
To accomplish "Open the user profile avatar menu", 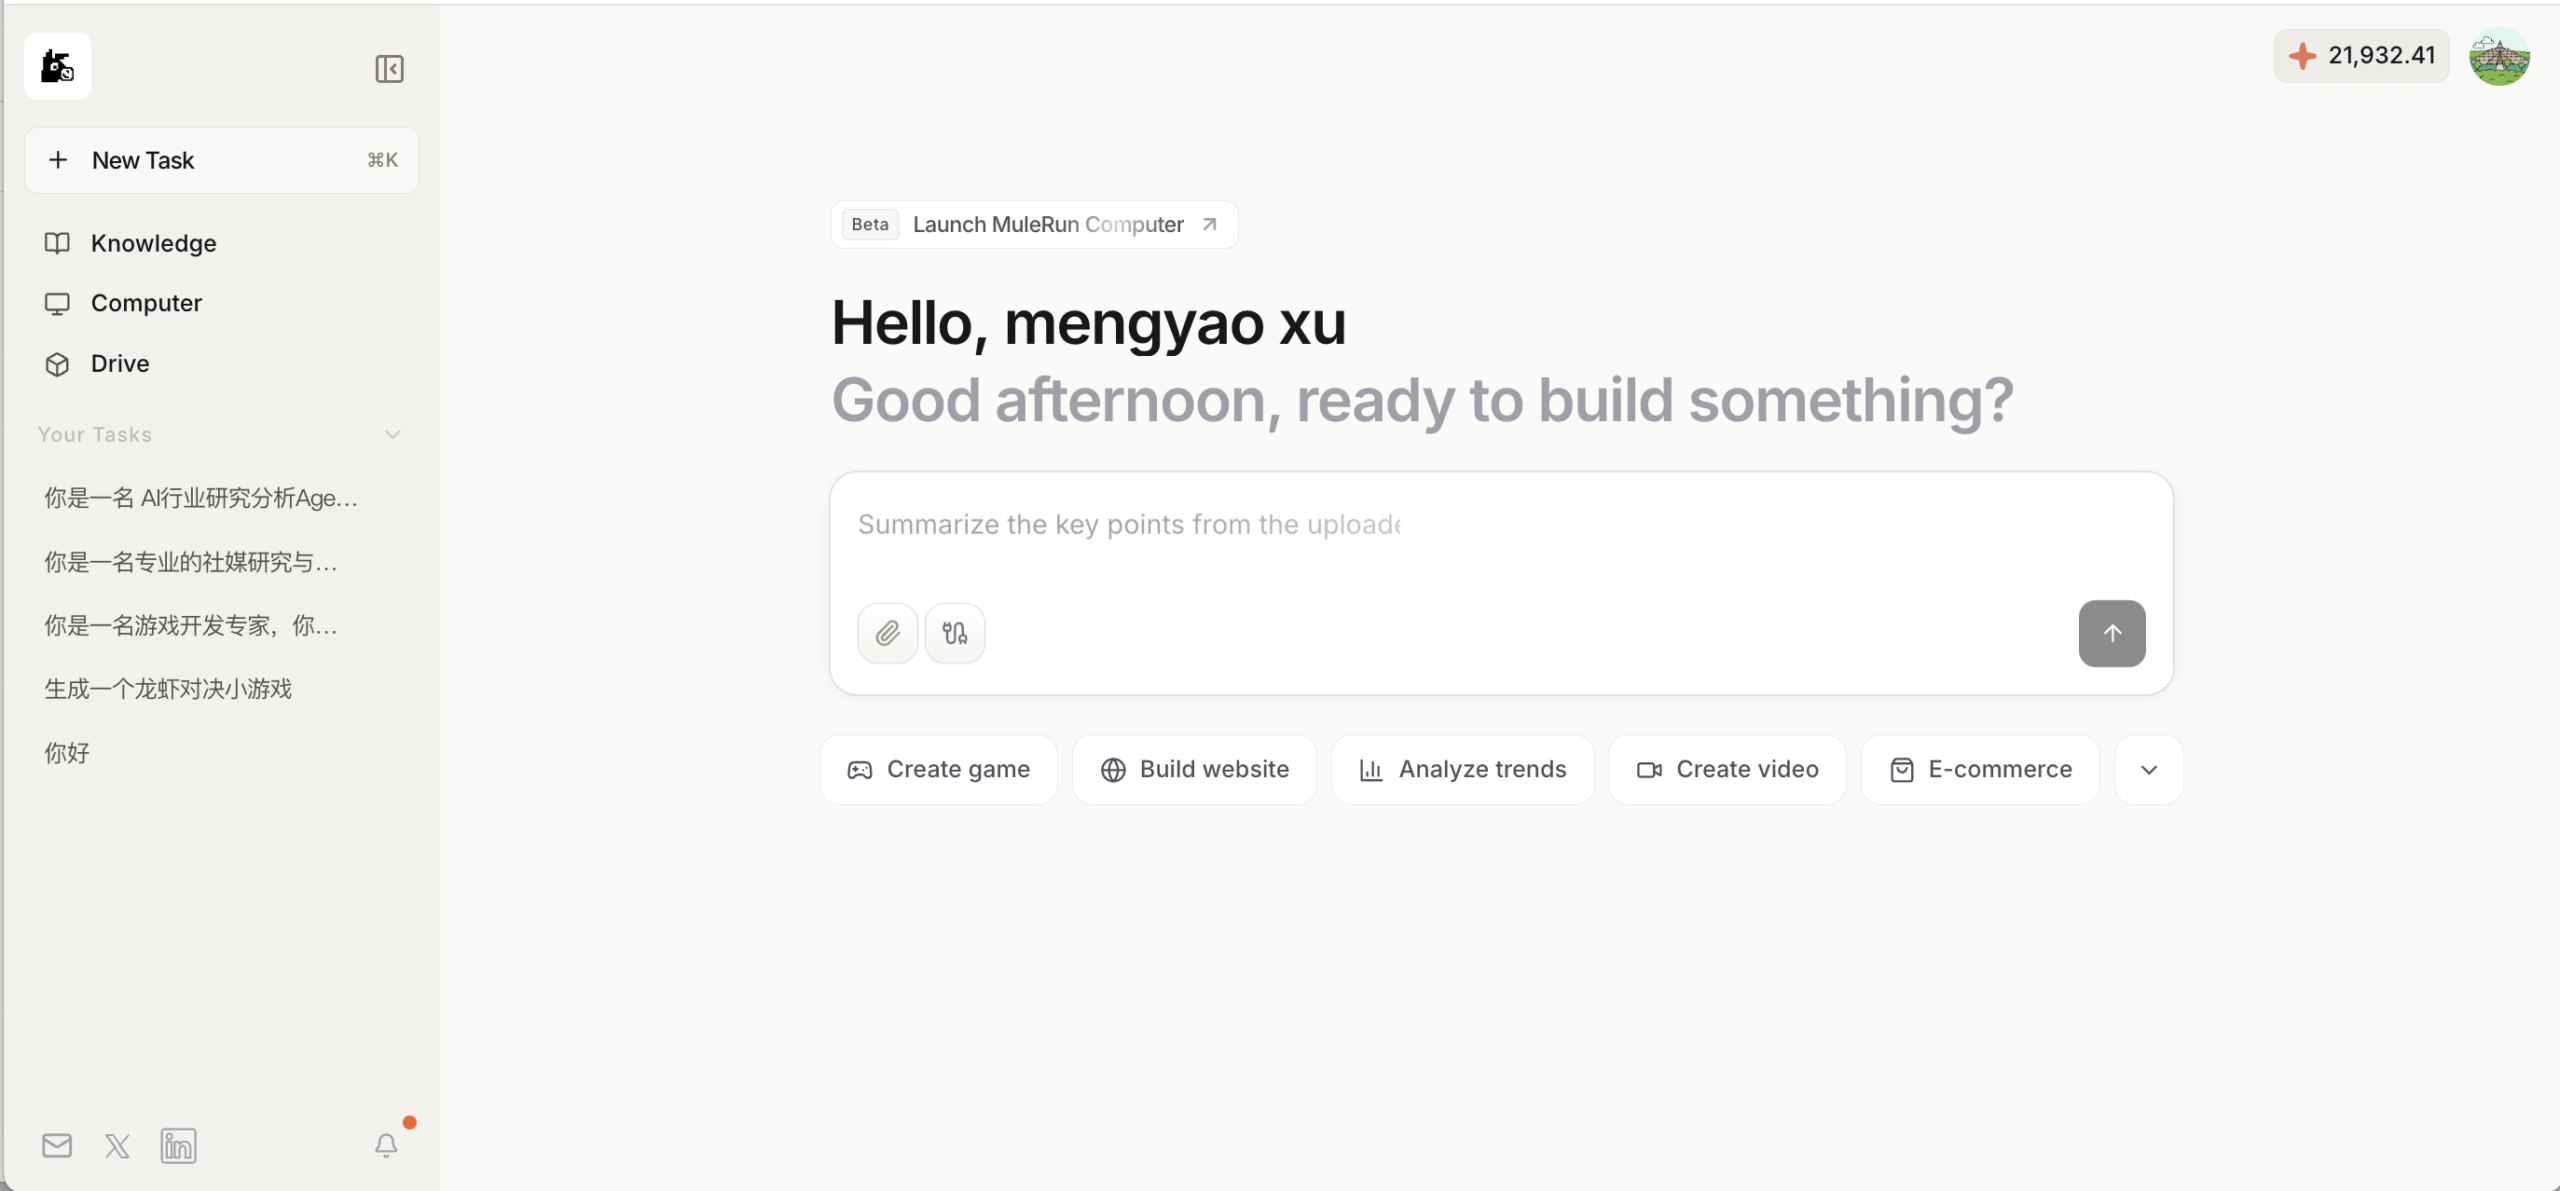I will (x=2499, y=56).
